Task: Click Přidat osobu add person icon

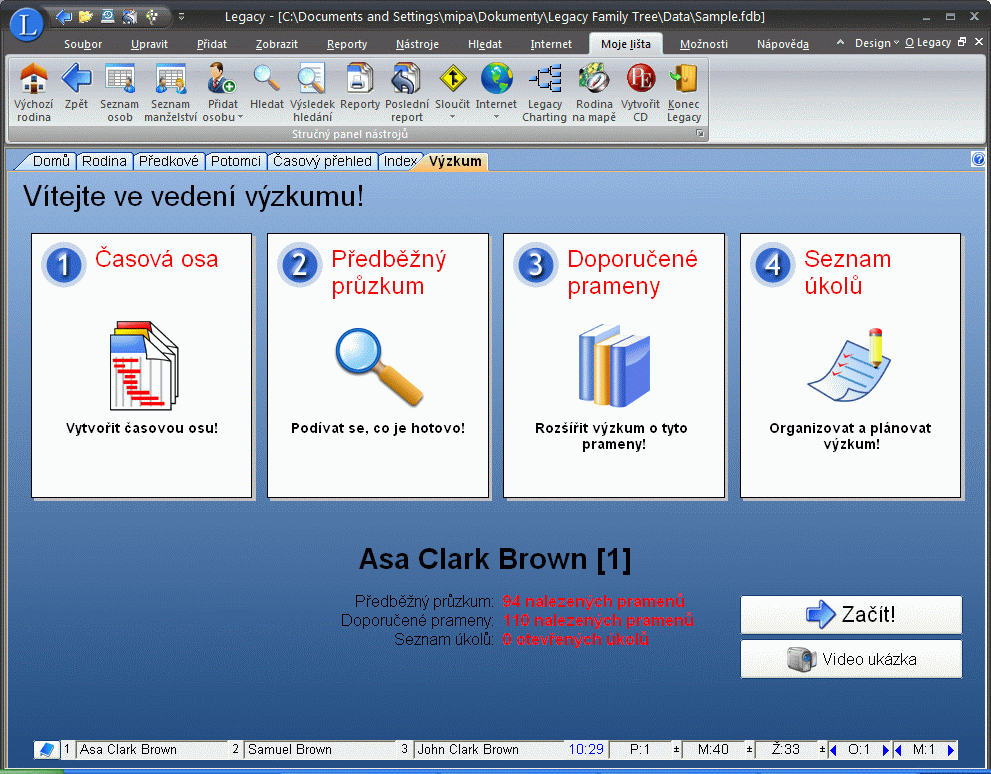Action: [222, 78]
